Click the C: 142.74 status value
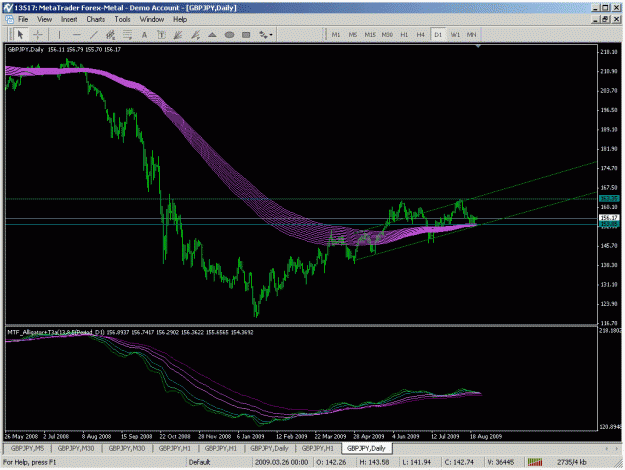 pos(459,462)
